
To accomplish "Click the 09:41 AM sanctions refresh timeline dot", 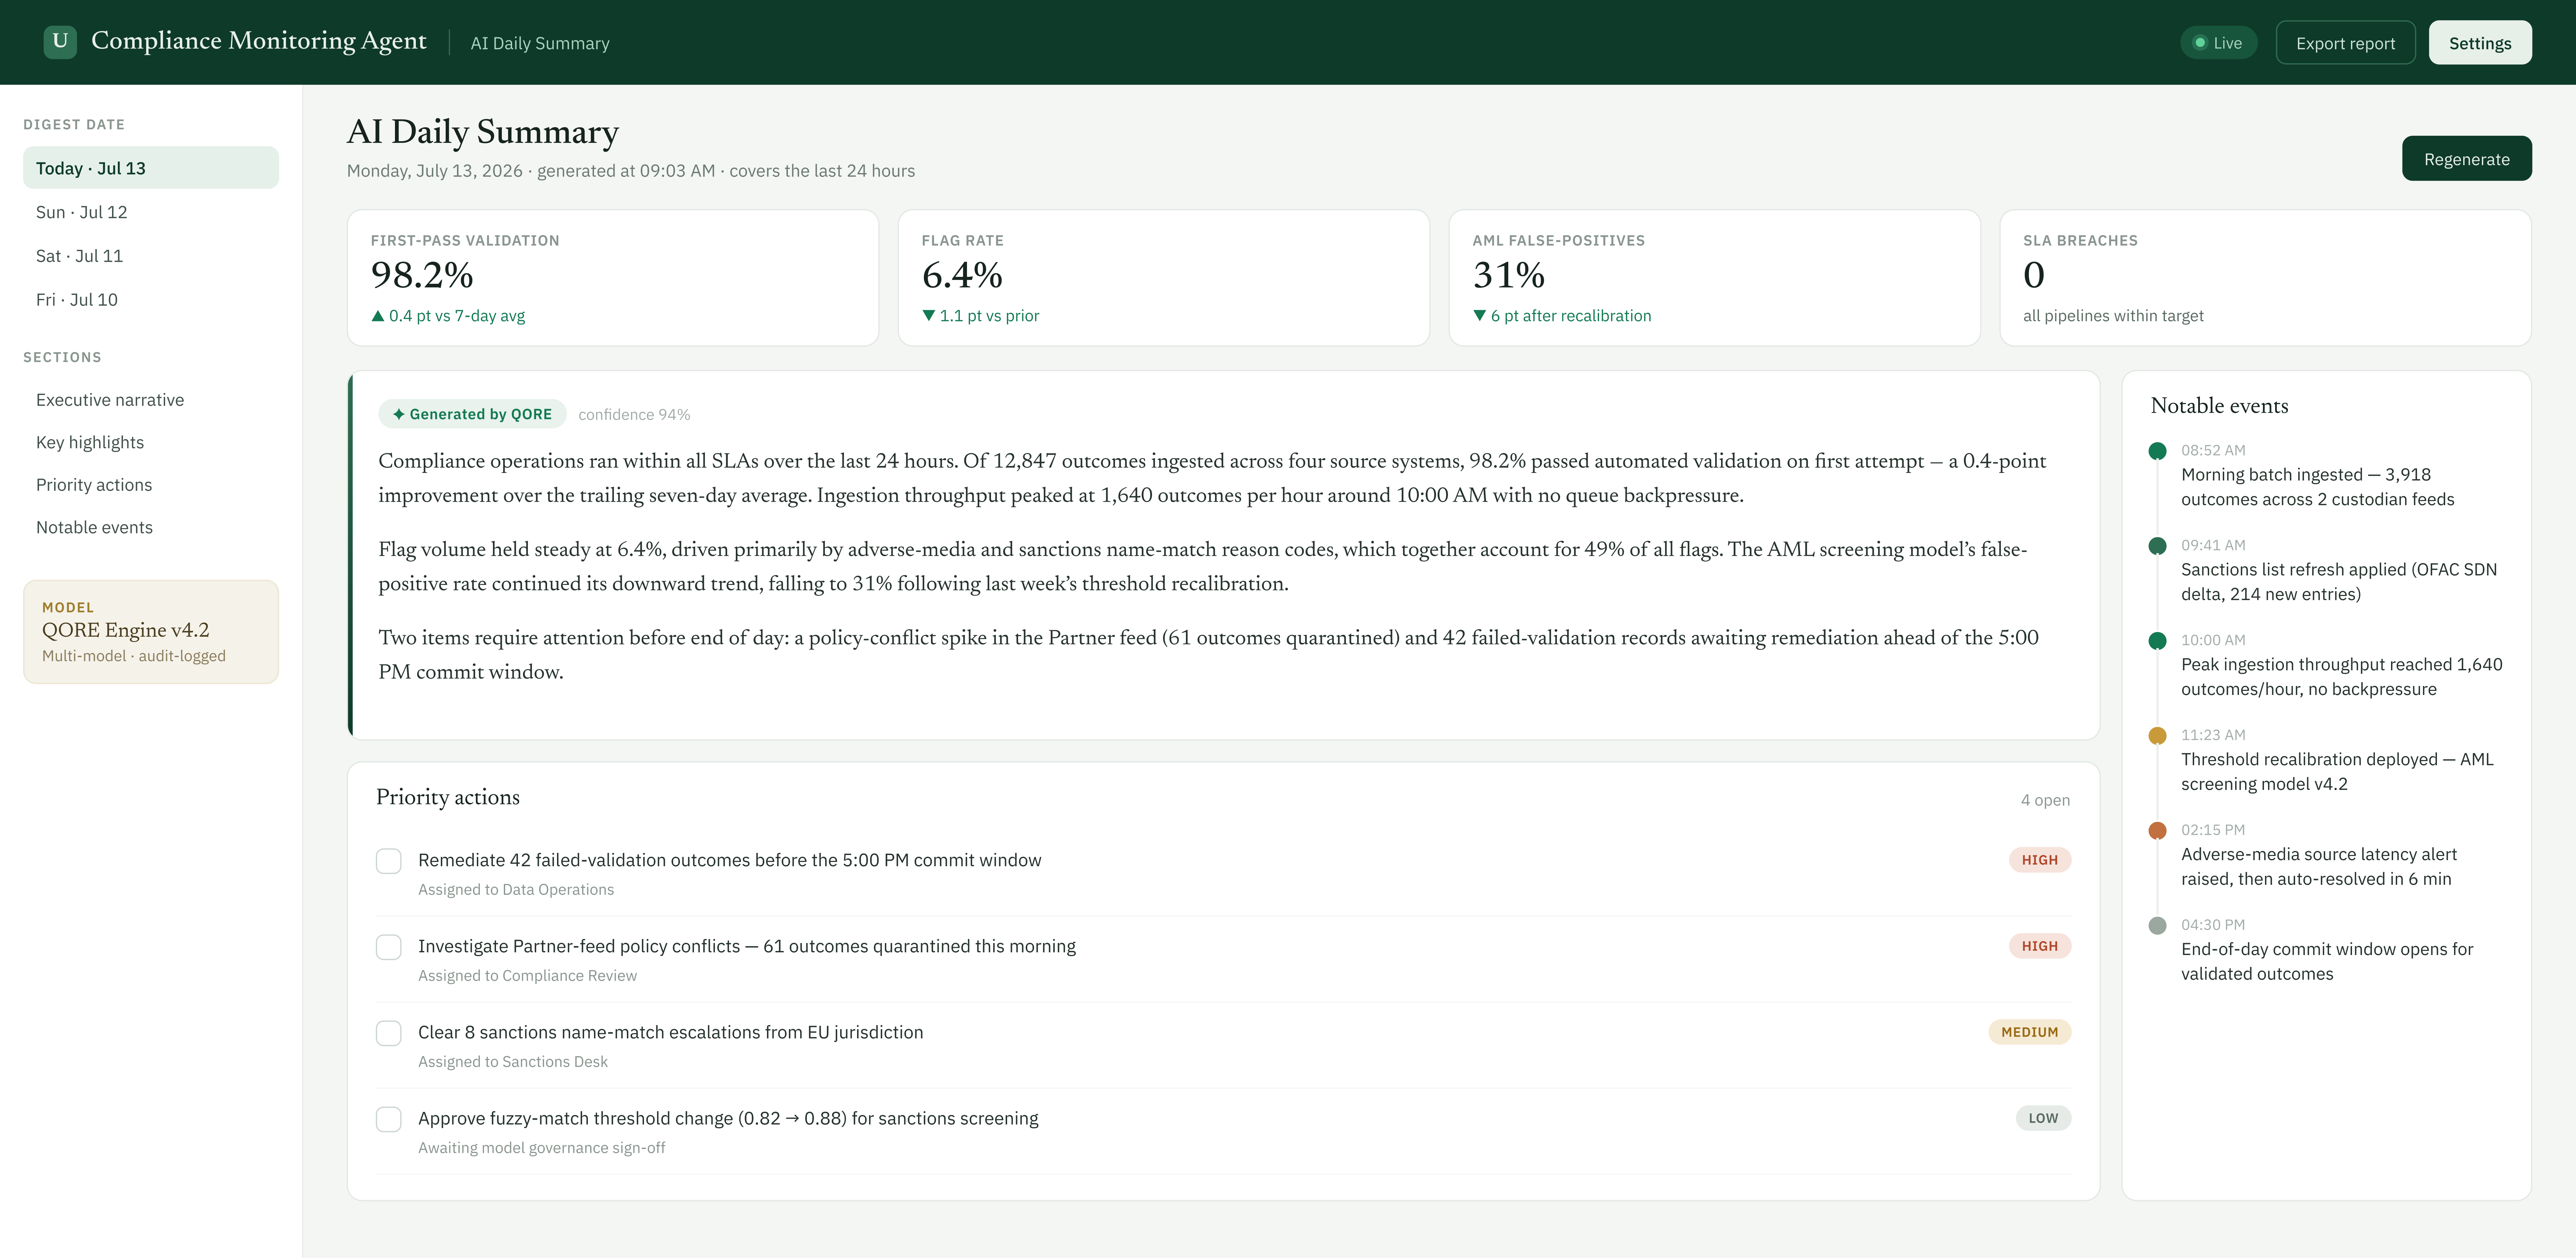I will click(2158, 546).
